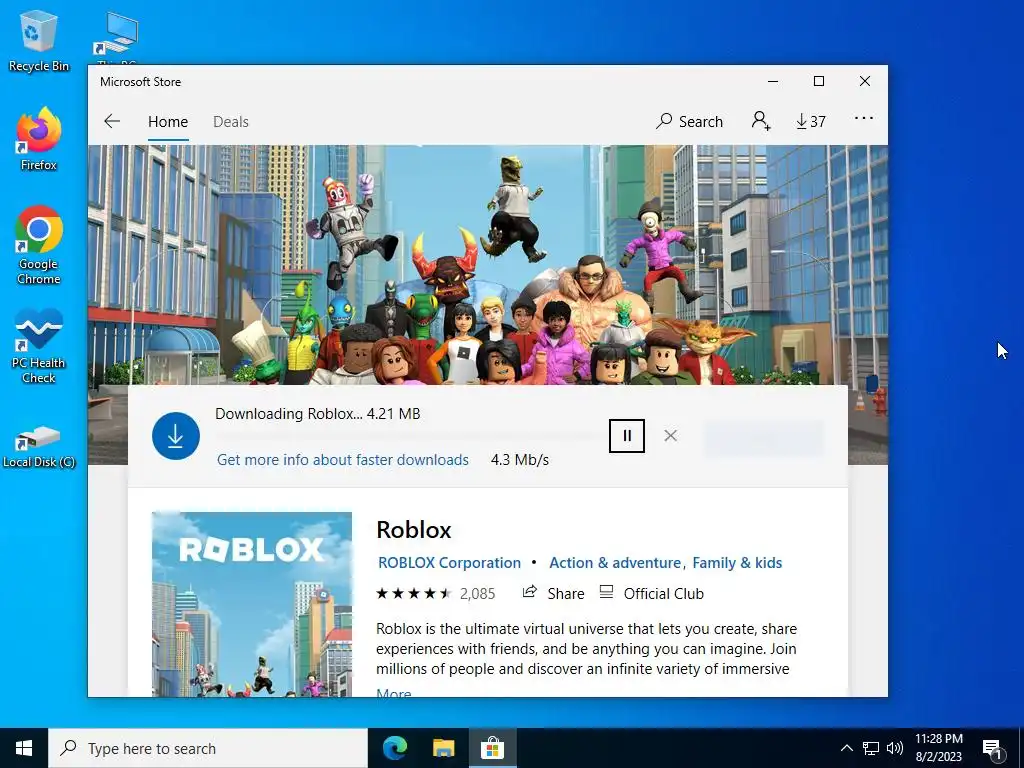Click the 4.3 Mb/s download speed
The width and height of the screenshot is (1024, 768).
520,460
